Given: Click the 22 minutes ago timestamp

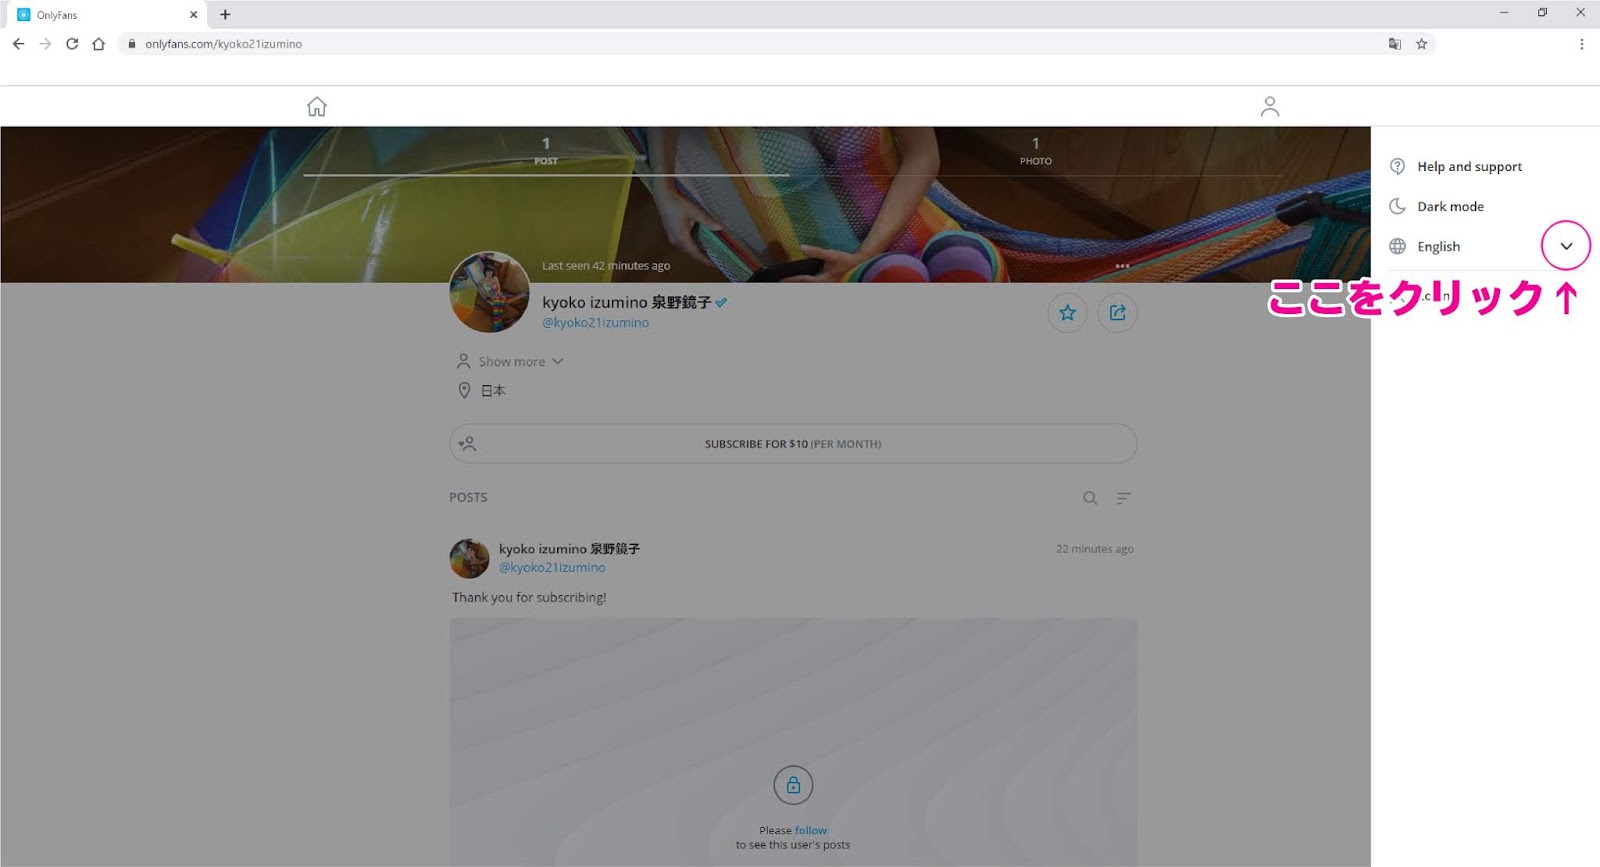Looking at the screenshot, I should (x=1095, y=549).
